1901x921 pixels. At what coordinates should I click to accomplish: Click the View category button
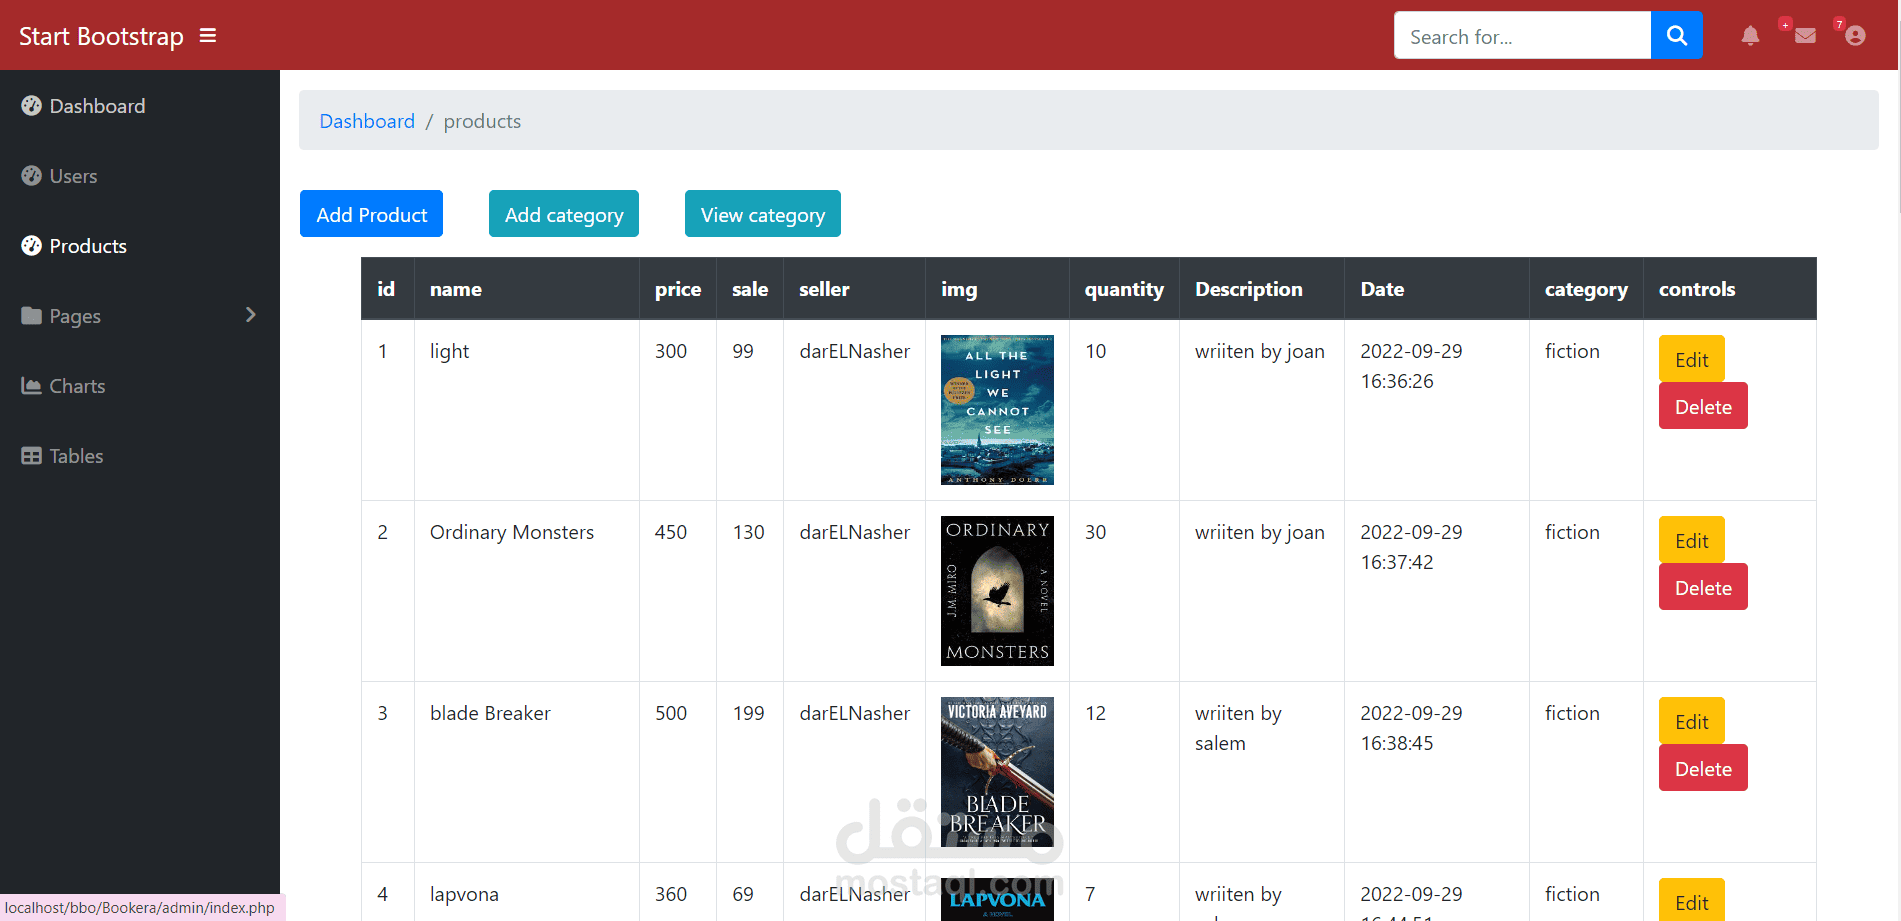point(763,214)
